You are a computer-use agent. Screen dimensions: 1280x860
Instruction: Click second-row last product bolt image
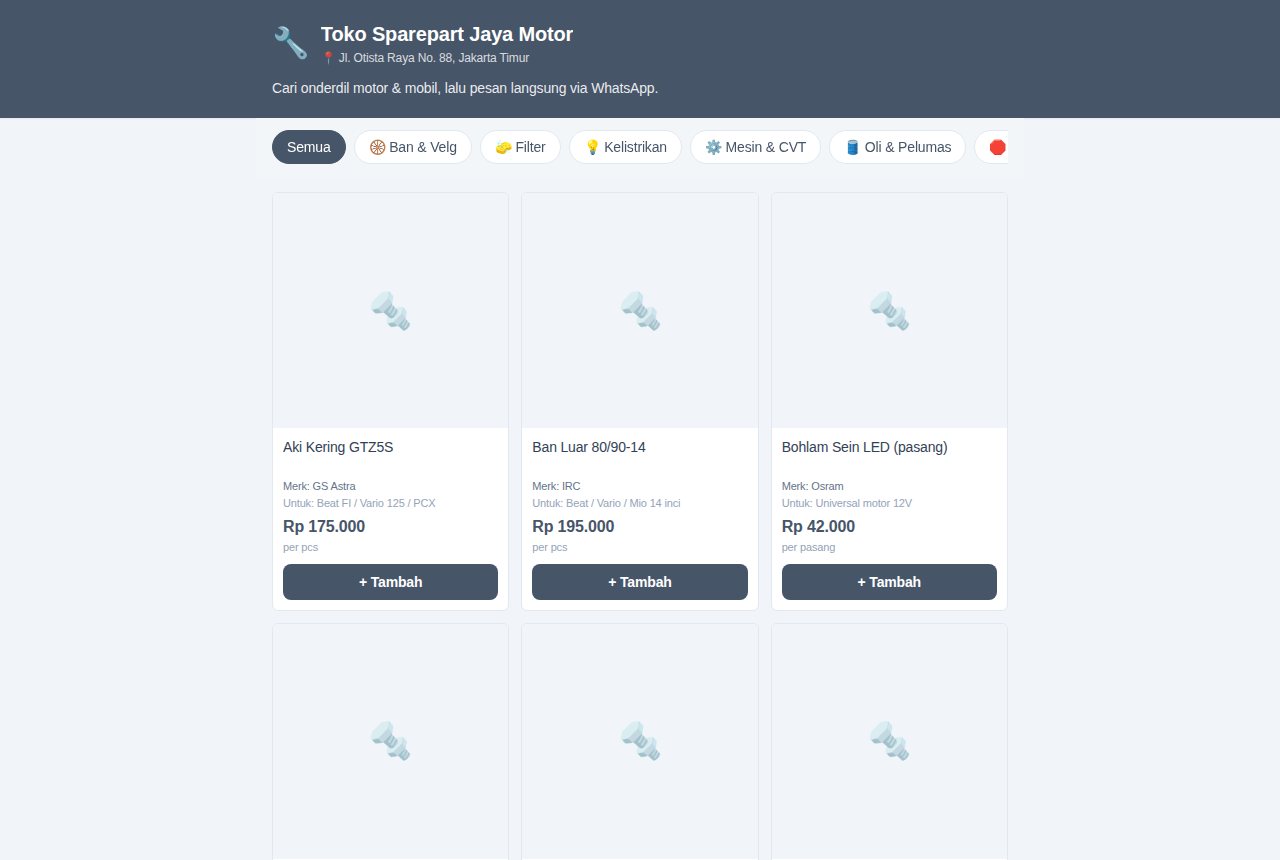(x=889, y=741)
